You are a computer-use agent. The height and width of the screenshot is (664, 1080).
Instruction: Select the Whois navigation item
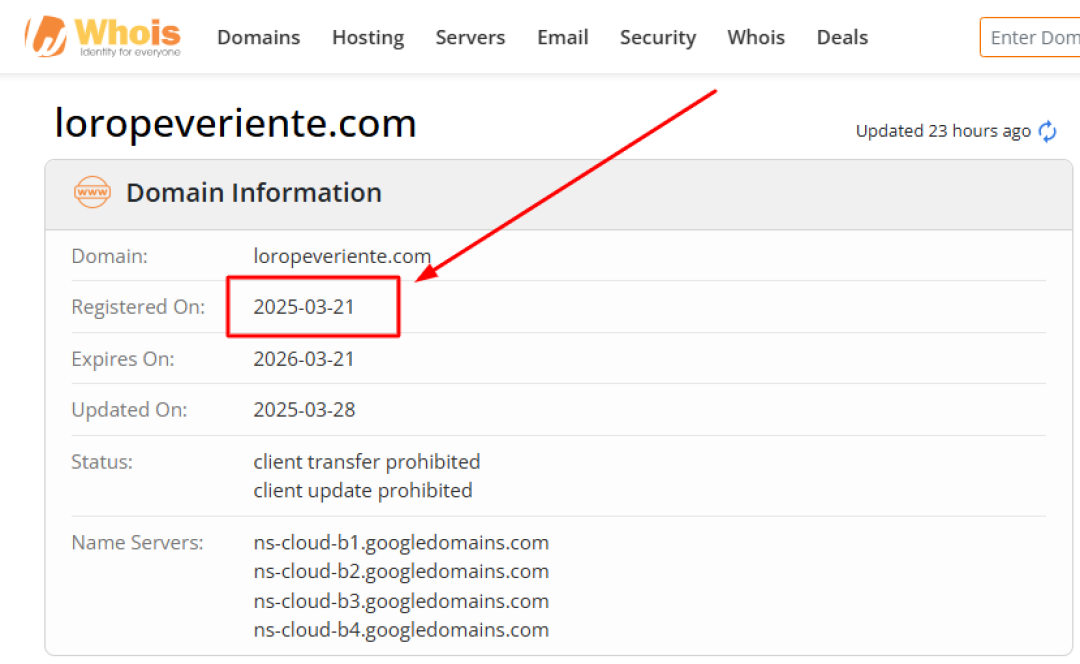[x=756, y=37]
